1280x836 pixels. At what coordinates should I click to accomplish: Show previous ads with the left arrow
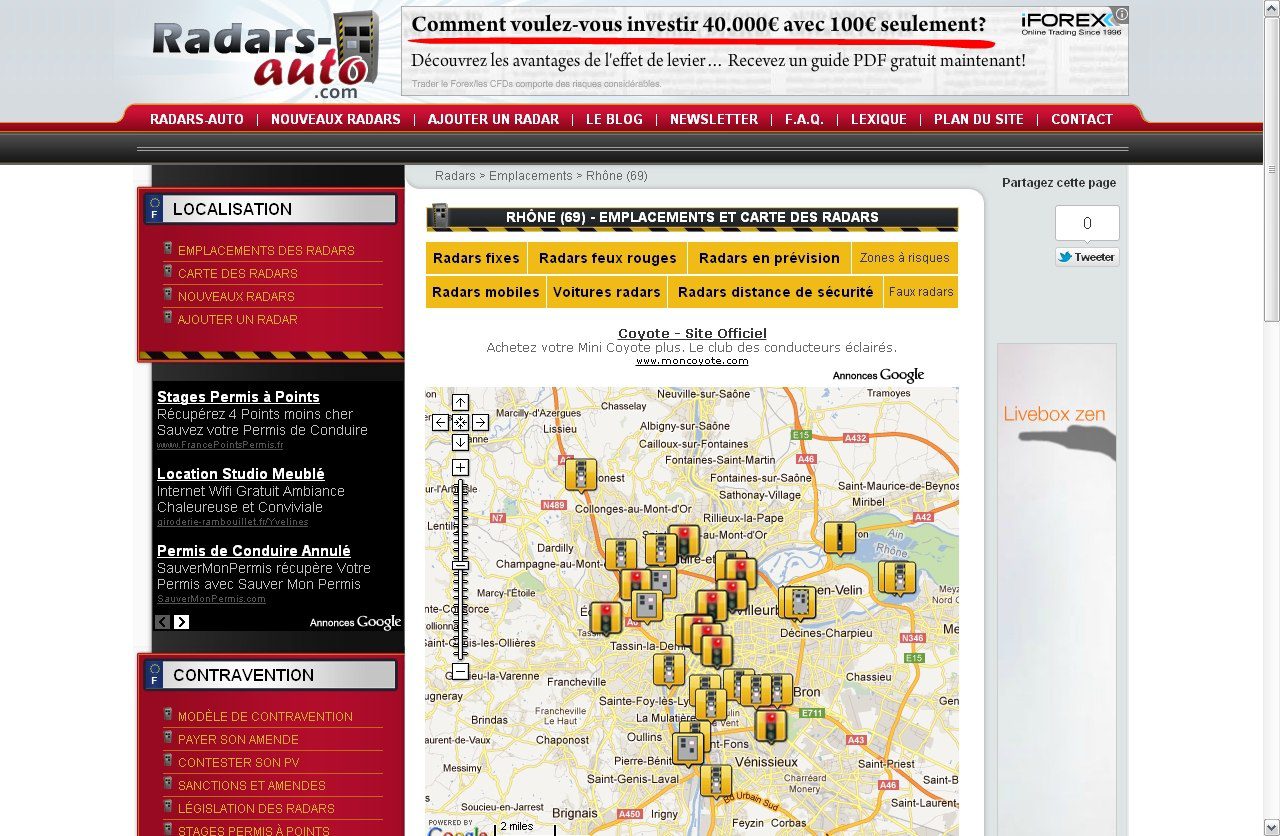[x=162, y=622]
